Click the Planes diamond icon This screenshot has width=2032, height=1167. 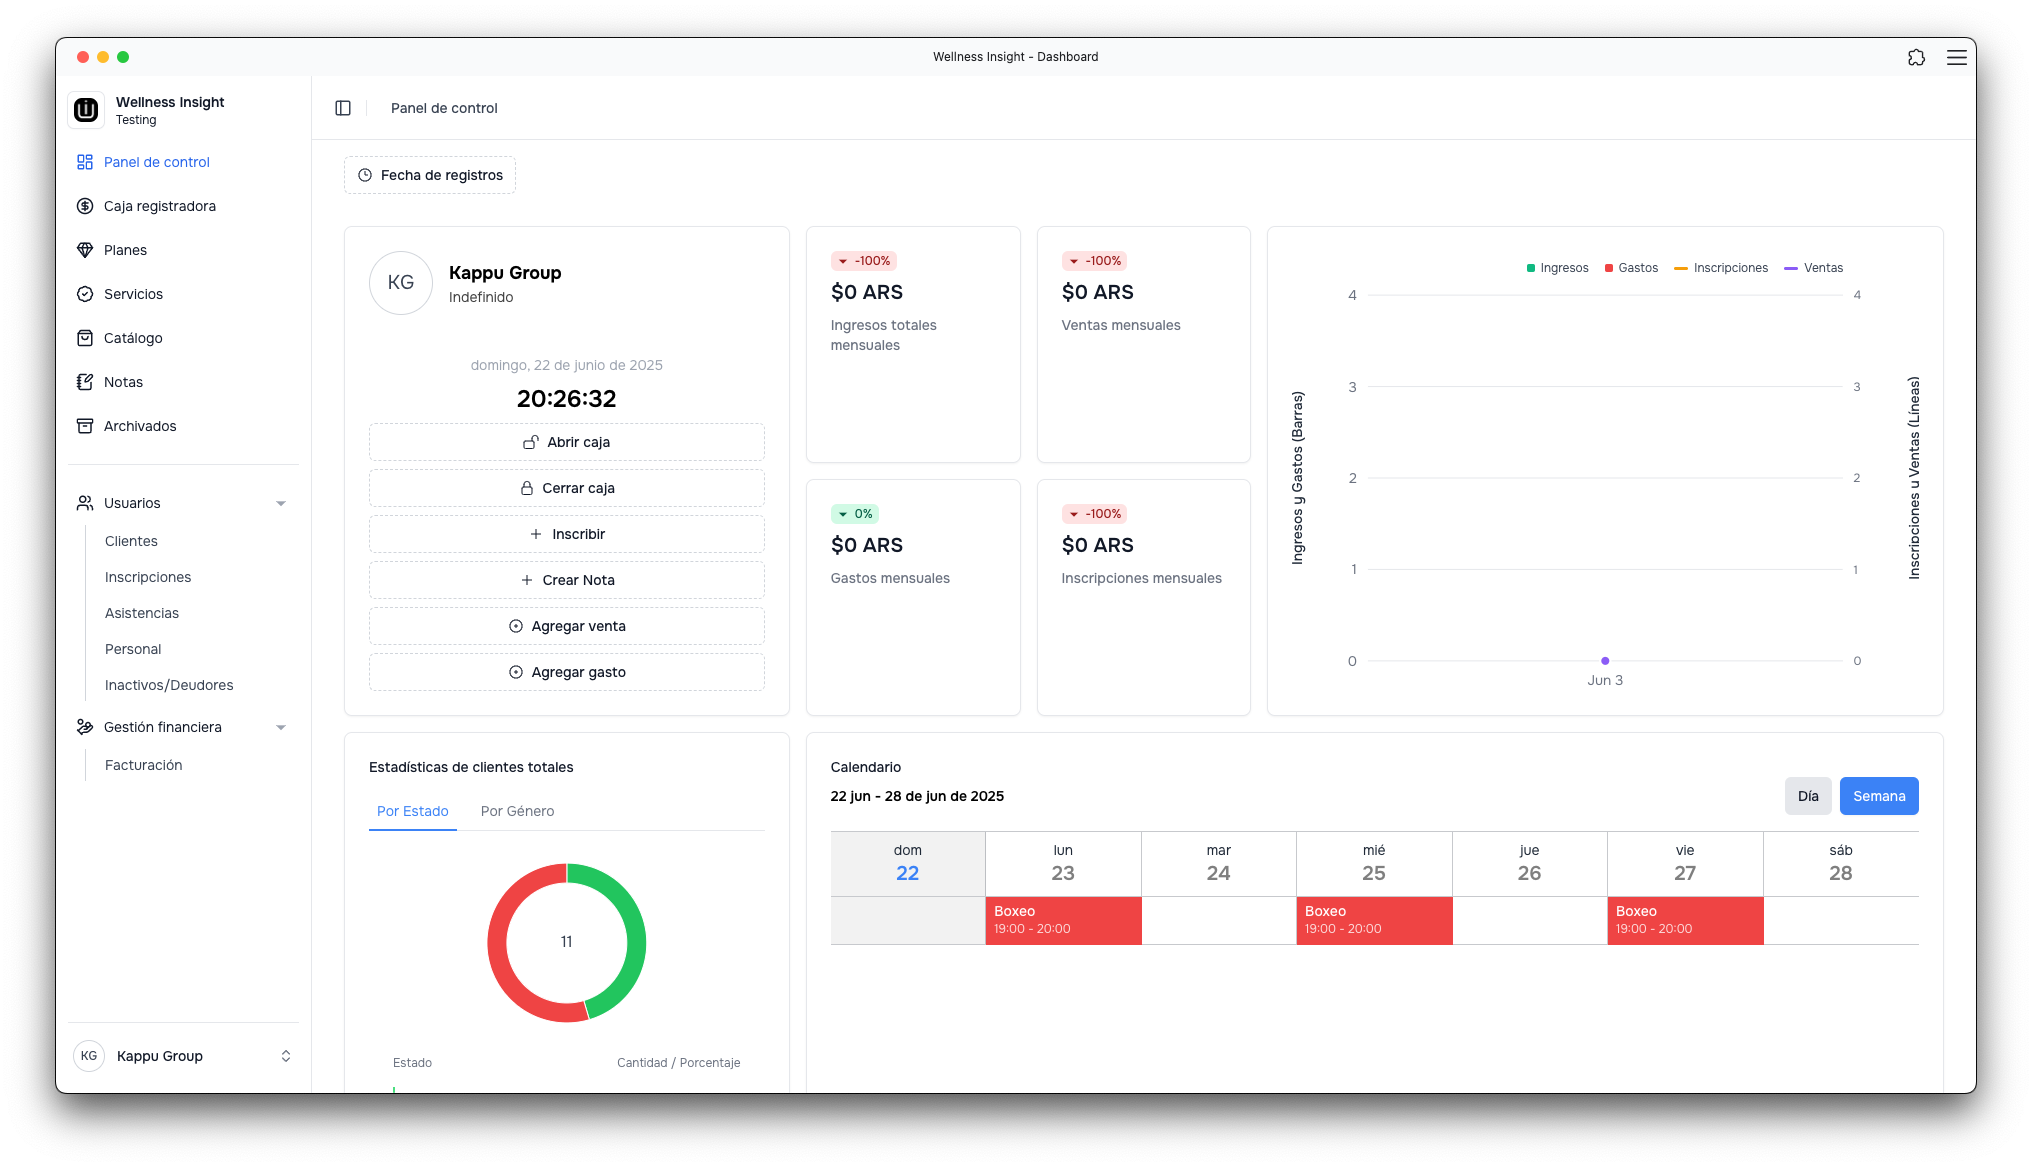click(x=85, y=250)
